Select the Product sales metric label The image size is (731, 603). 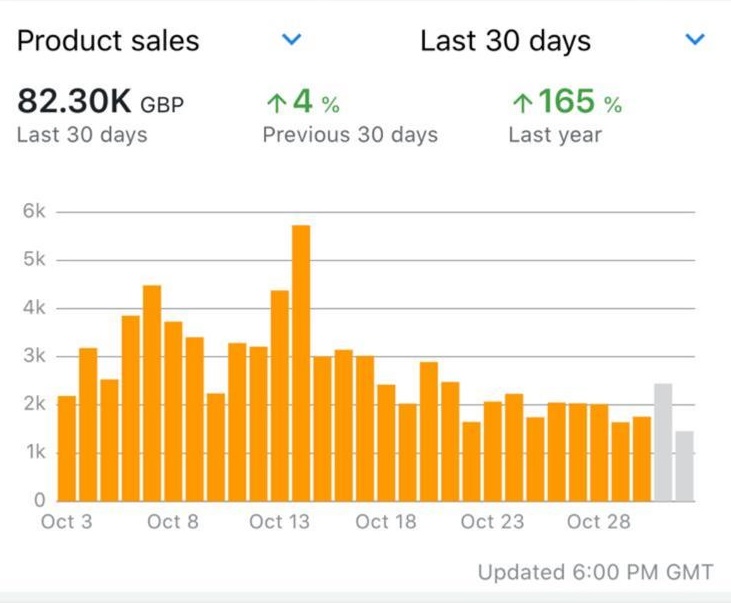tap(108, 41)
